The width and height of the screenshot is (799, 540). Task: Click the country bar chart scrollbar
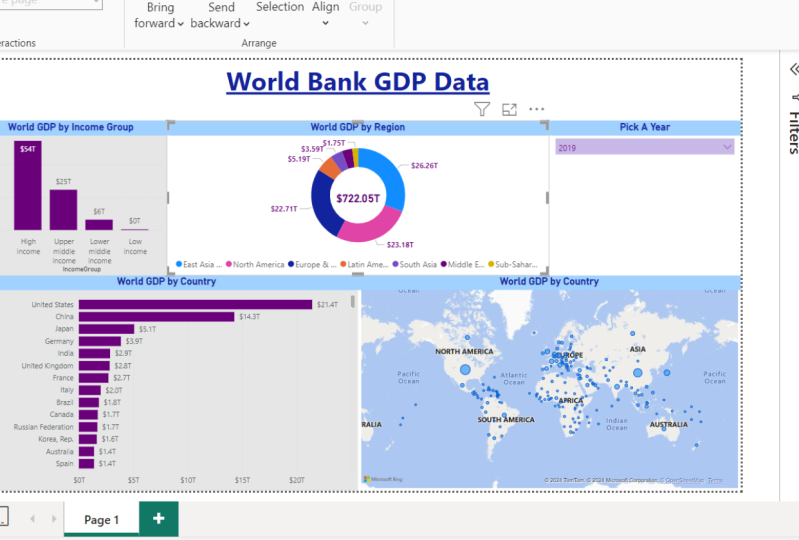pyautogui.click(x=353, y=302)
